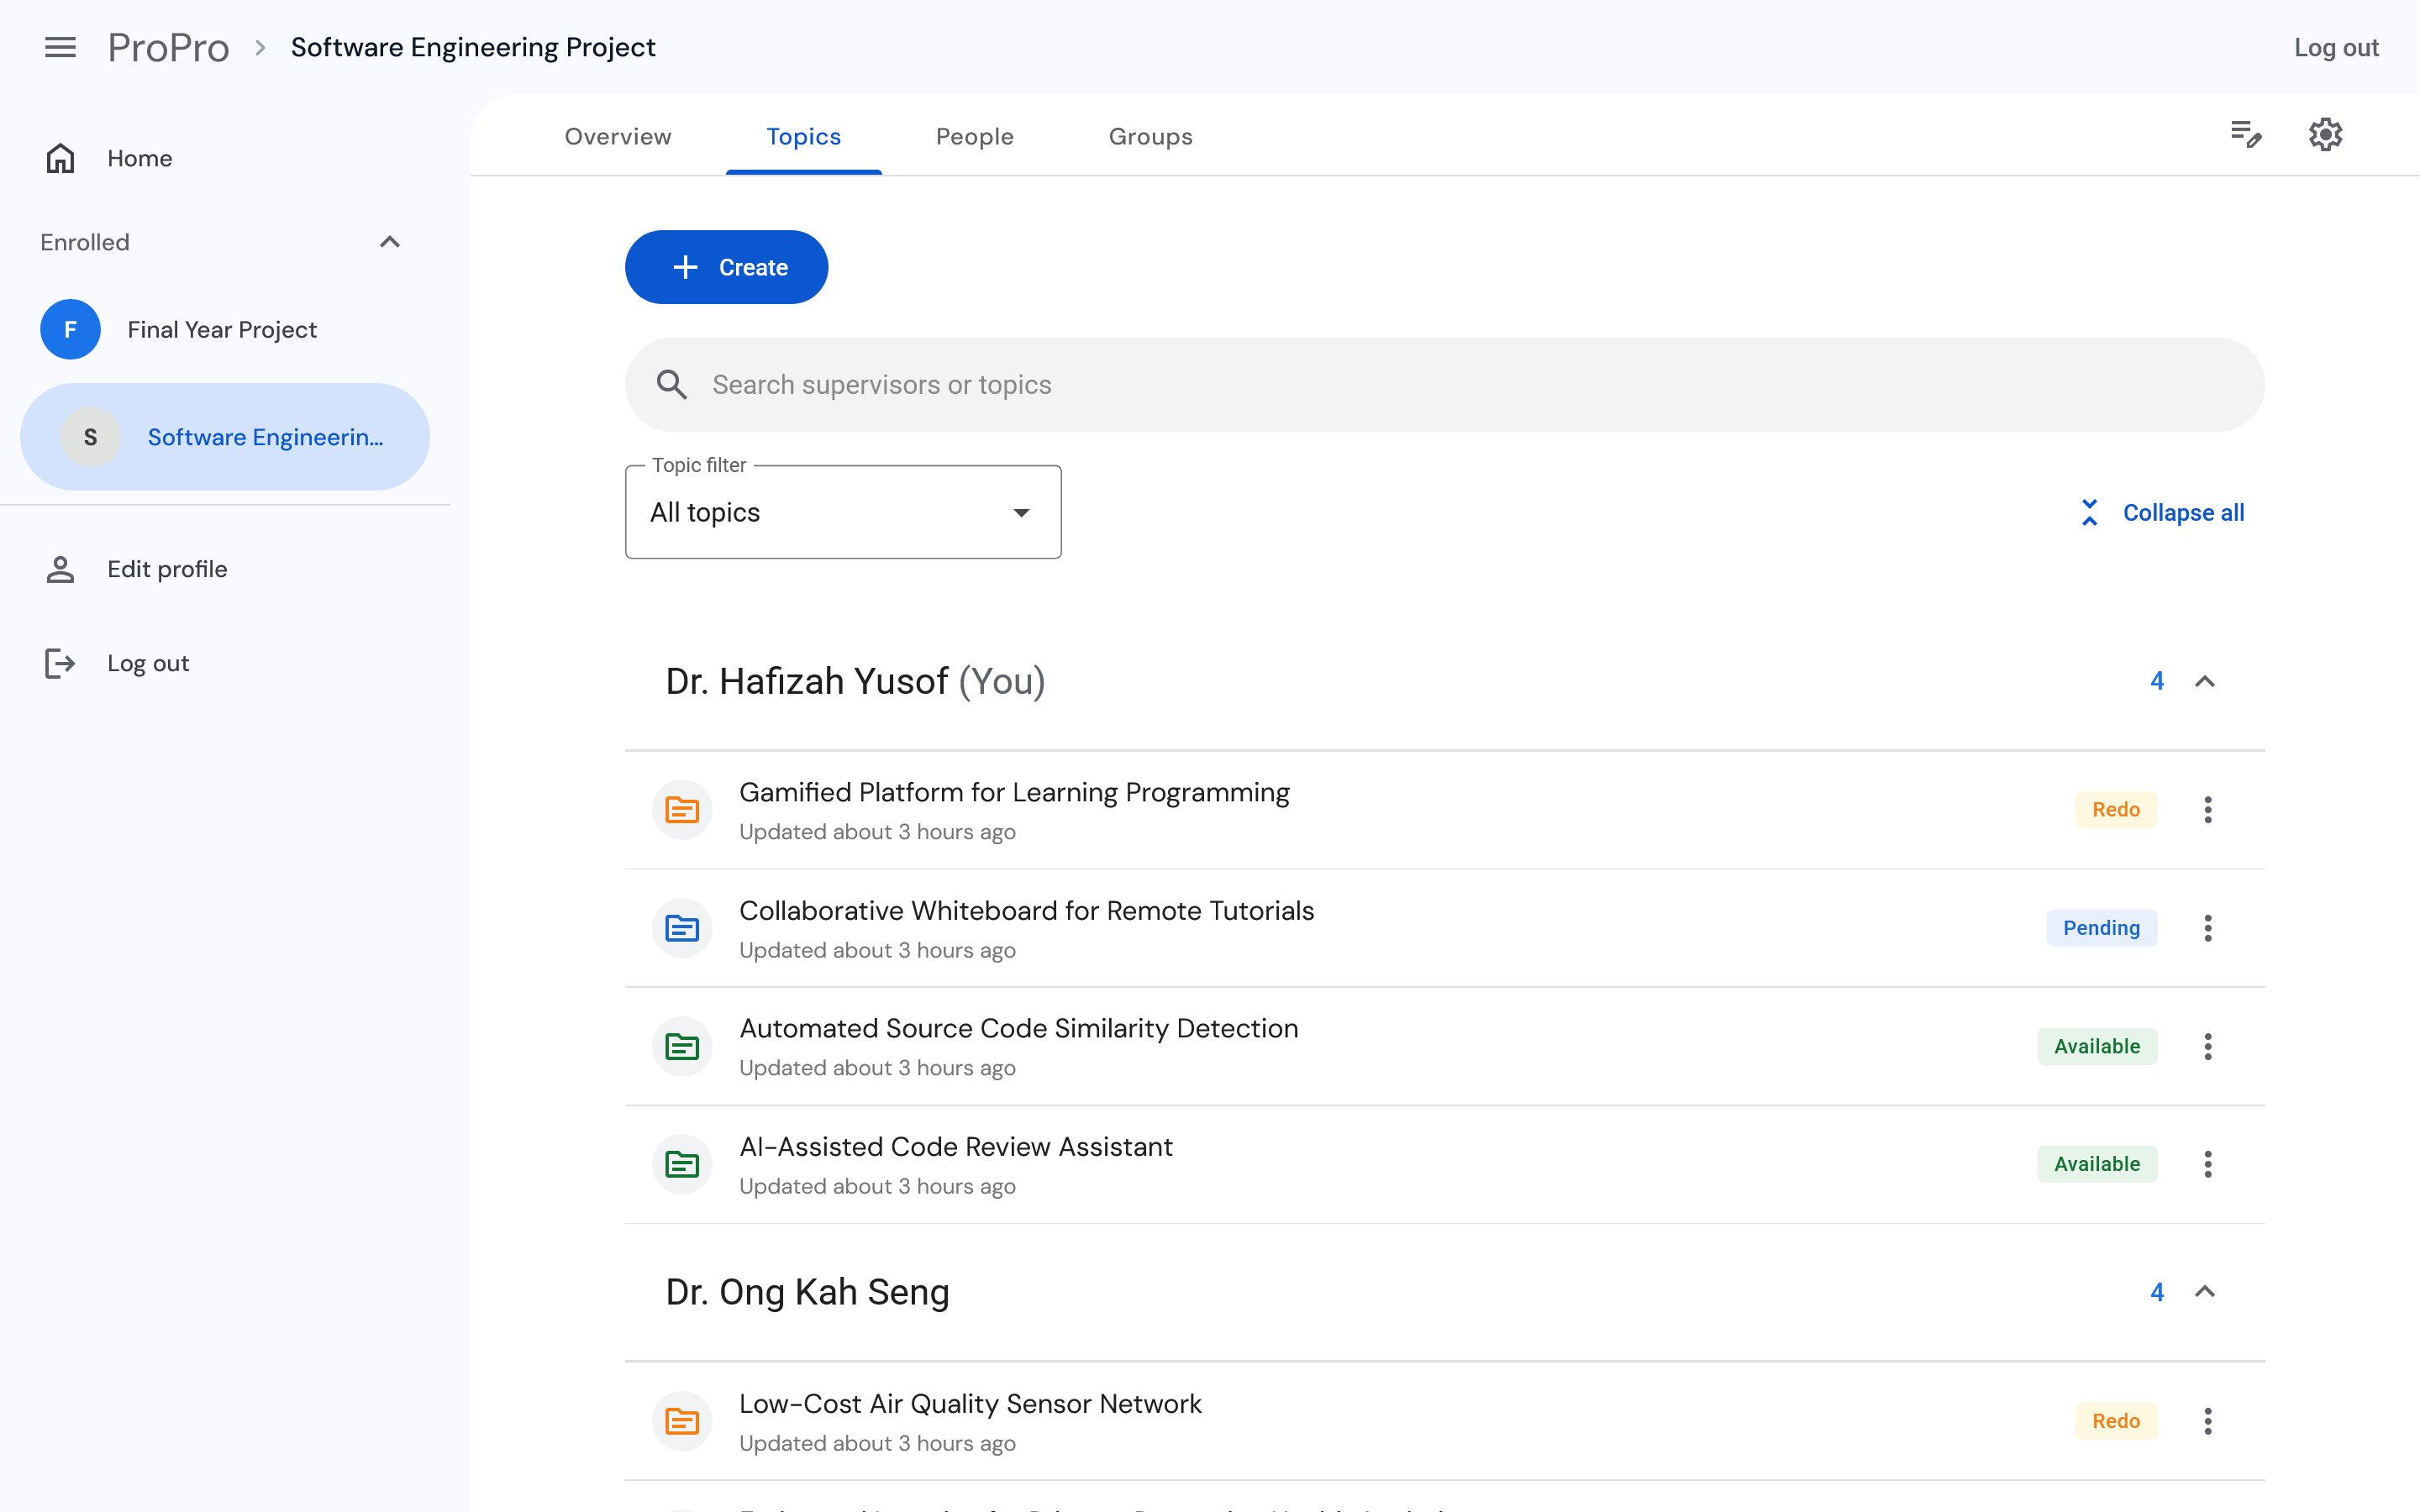This screenshot has height=1512, width=2420.
Task: Select Software Engineerin… sidebar item
Action: coord(225,437)
